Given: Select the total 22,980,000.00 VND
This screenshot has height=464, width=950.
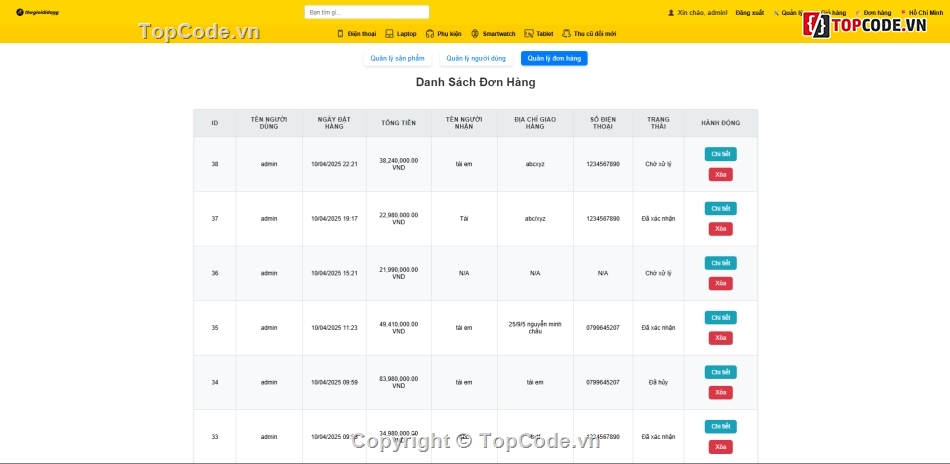Looking at the screenshot, I should click(399, 219).
